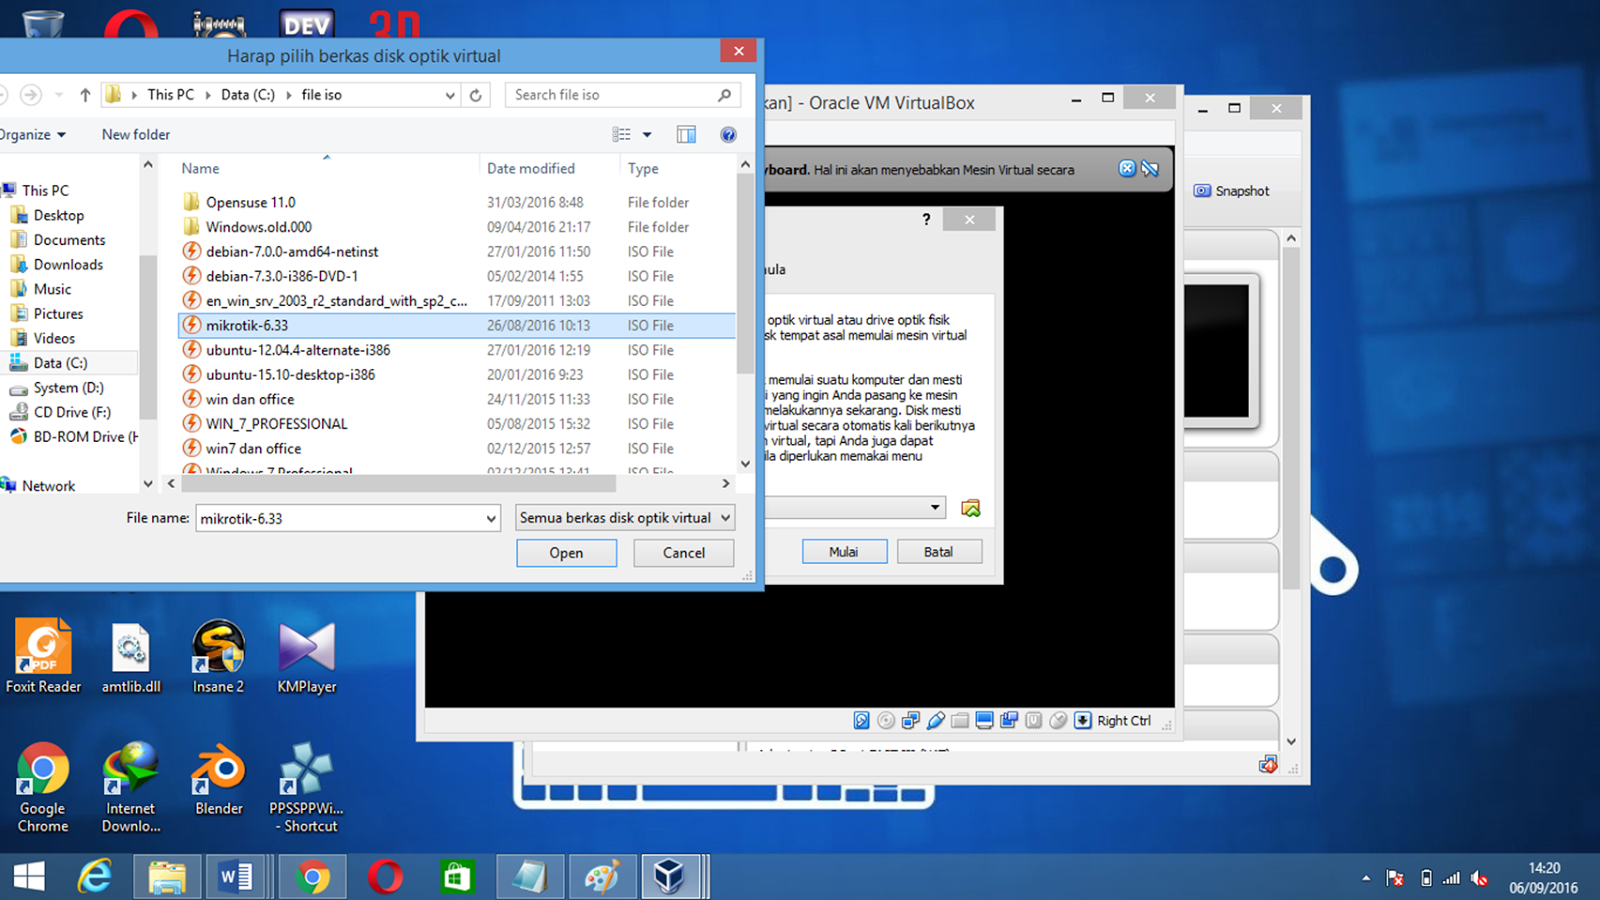Select 'file iso' in address breadcrumb
The image size is (1600, 900).
click(321, 95)
